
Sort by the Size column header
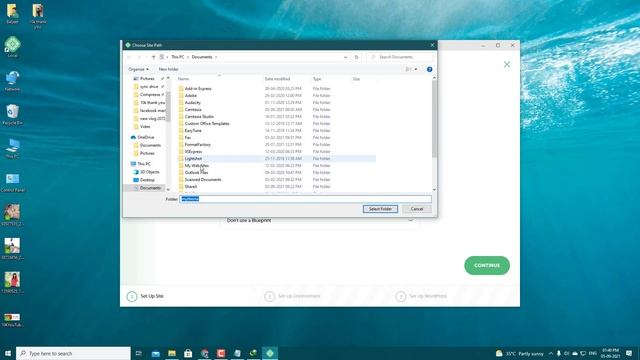356,79
